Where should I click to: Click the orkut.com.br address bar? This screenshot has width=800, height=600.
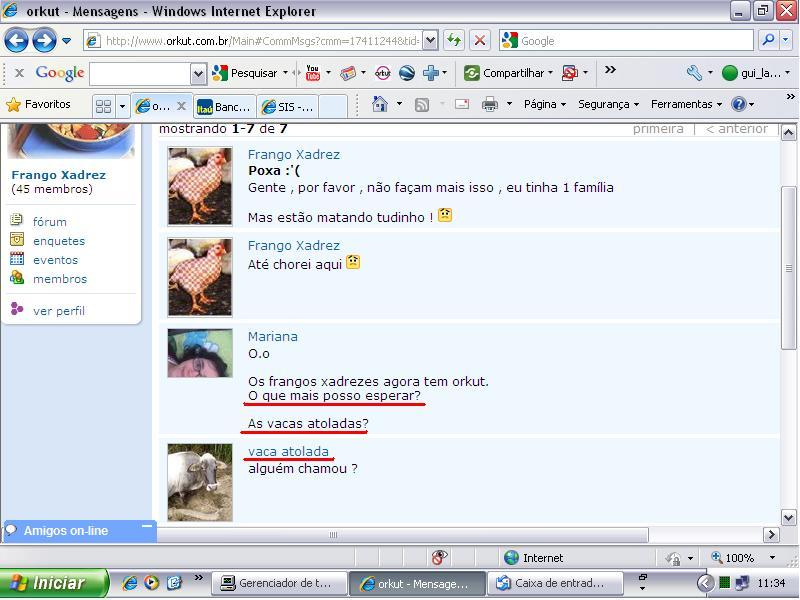pos(253,41)
